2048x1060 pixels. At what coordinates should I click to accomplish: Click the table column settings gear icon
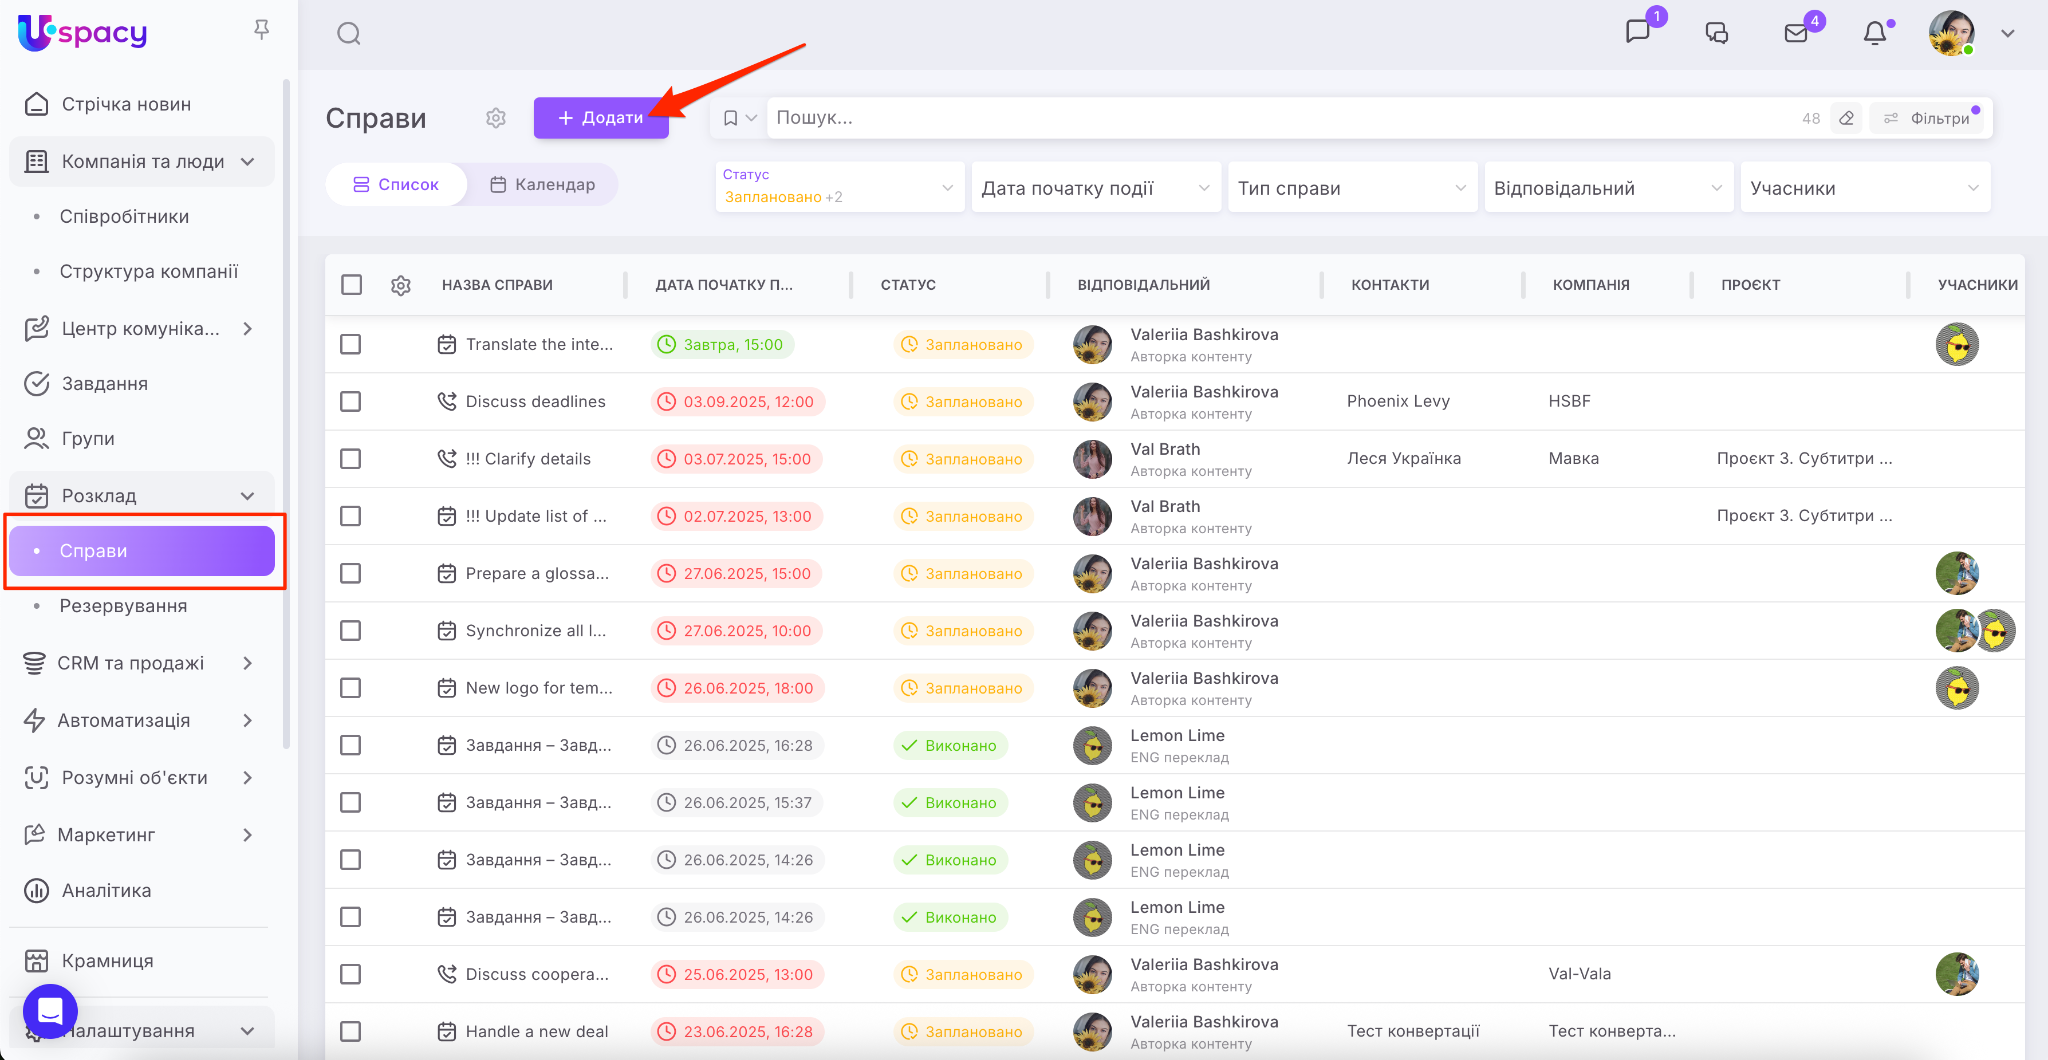(x=401, y=285)
